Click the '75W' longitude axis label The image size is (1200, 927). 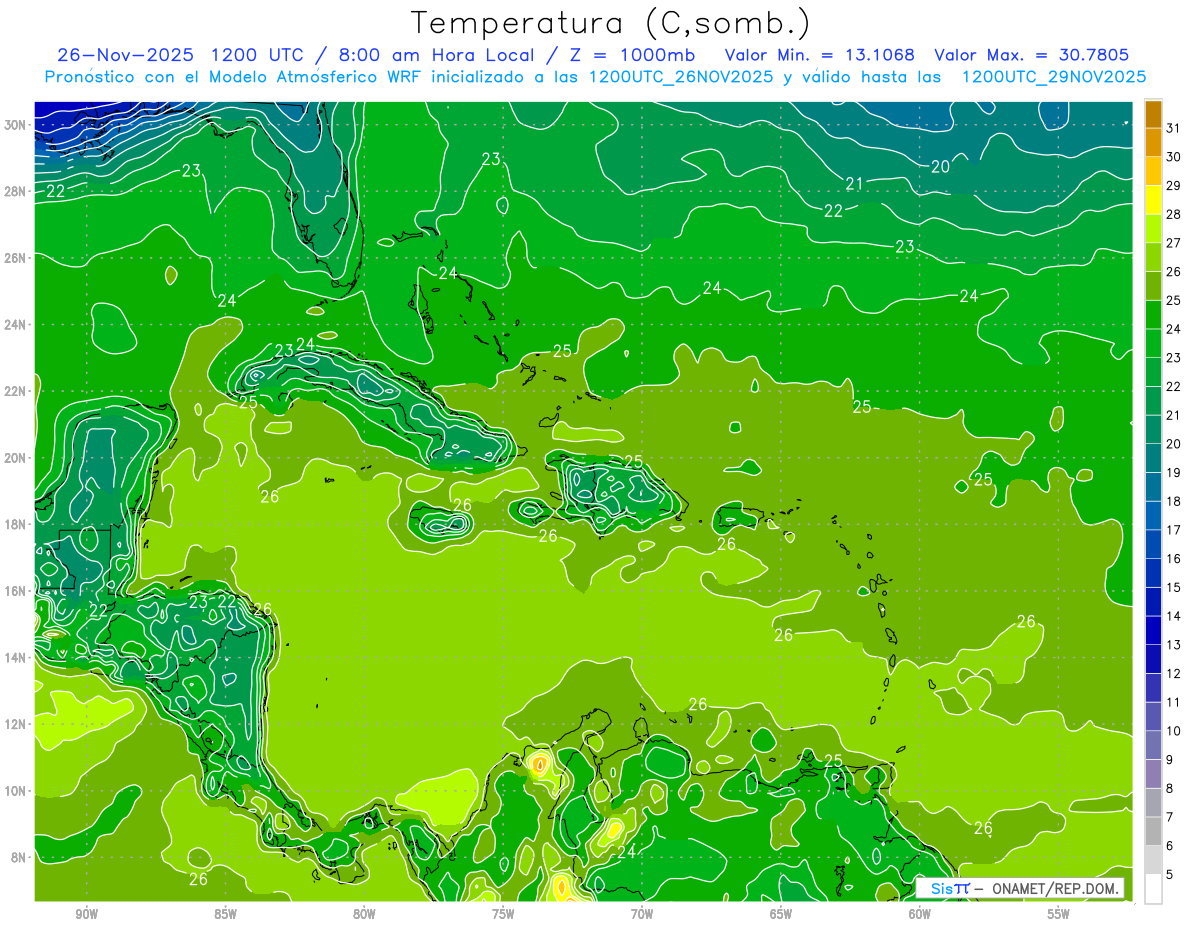[503, 914]
